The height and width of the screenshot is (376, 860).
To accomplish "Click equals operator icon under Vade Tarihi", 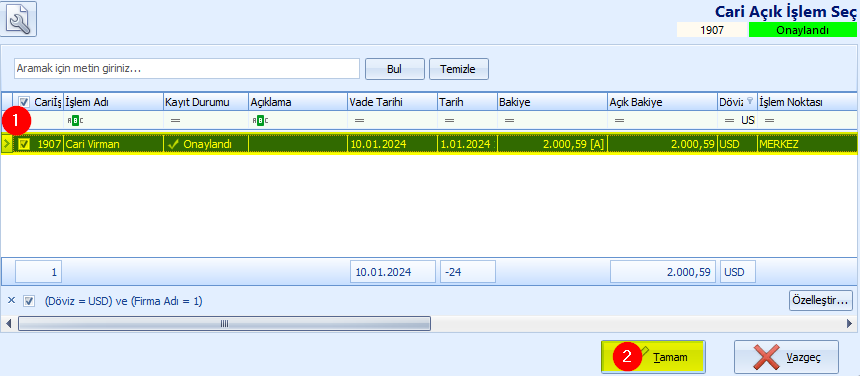I will pyautogui.click(x=360, y=120).
